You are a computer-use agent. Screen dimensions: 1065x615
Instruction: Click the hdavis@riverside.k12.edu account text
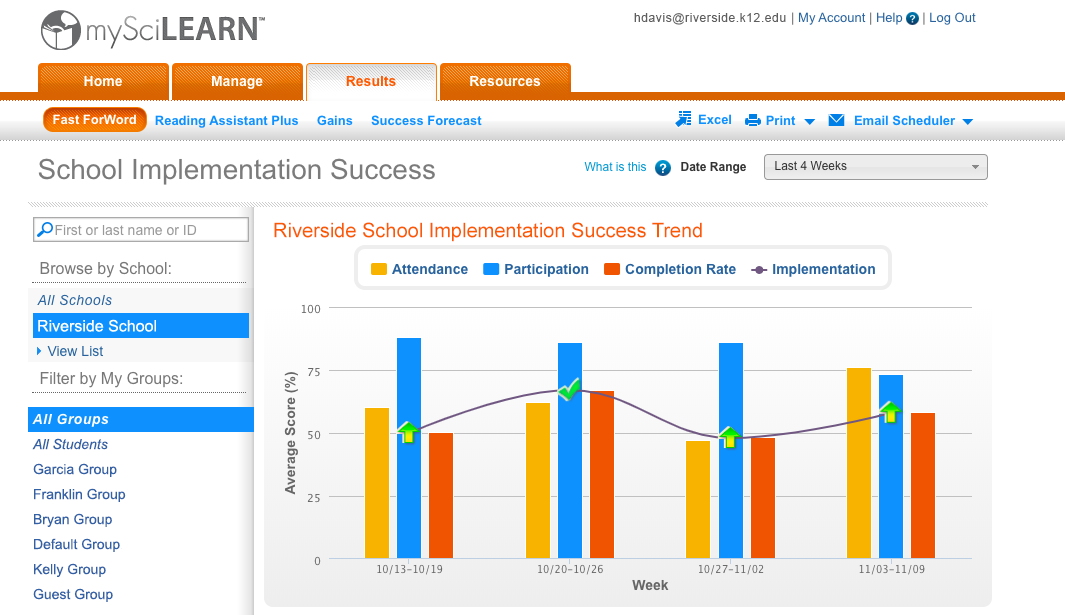[x=710, y=18]
